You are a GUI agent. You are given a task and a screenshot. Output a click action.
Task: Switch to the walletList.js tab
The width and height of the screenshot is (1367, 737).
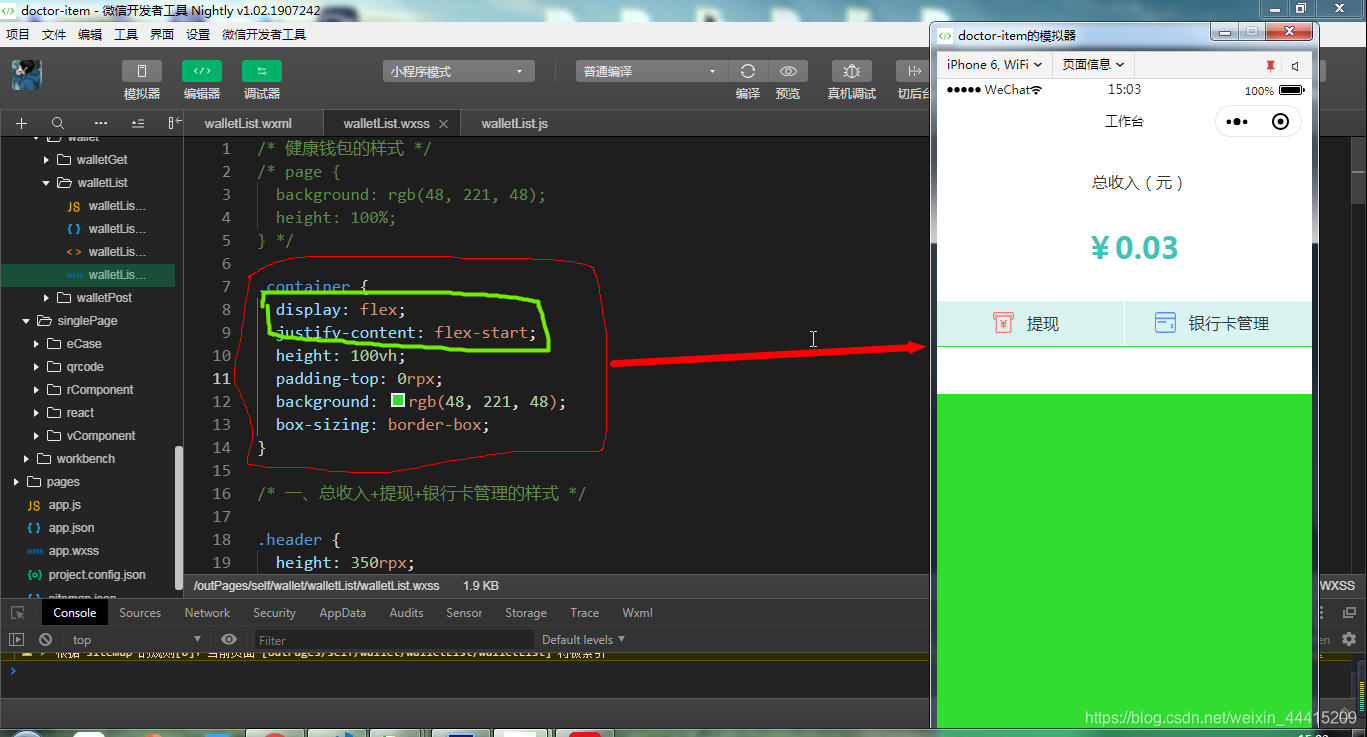click(514, 124)
